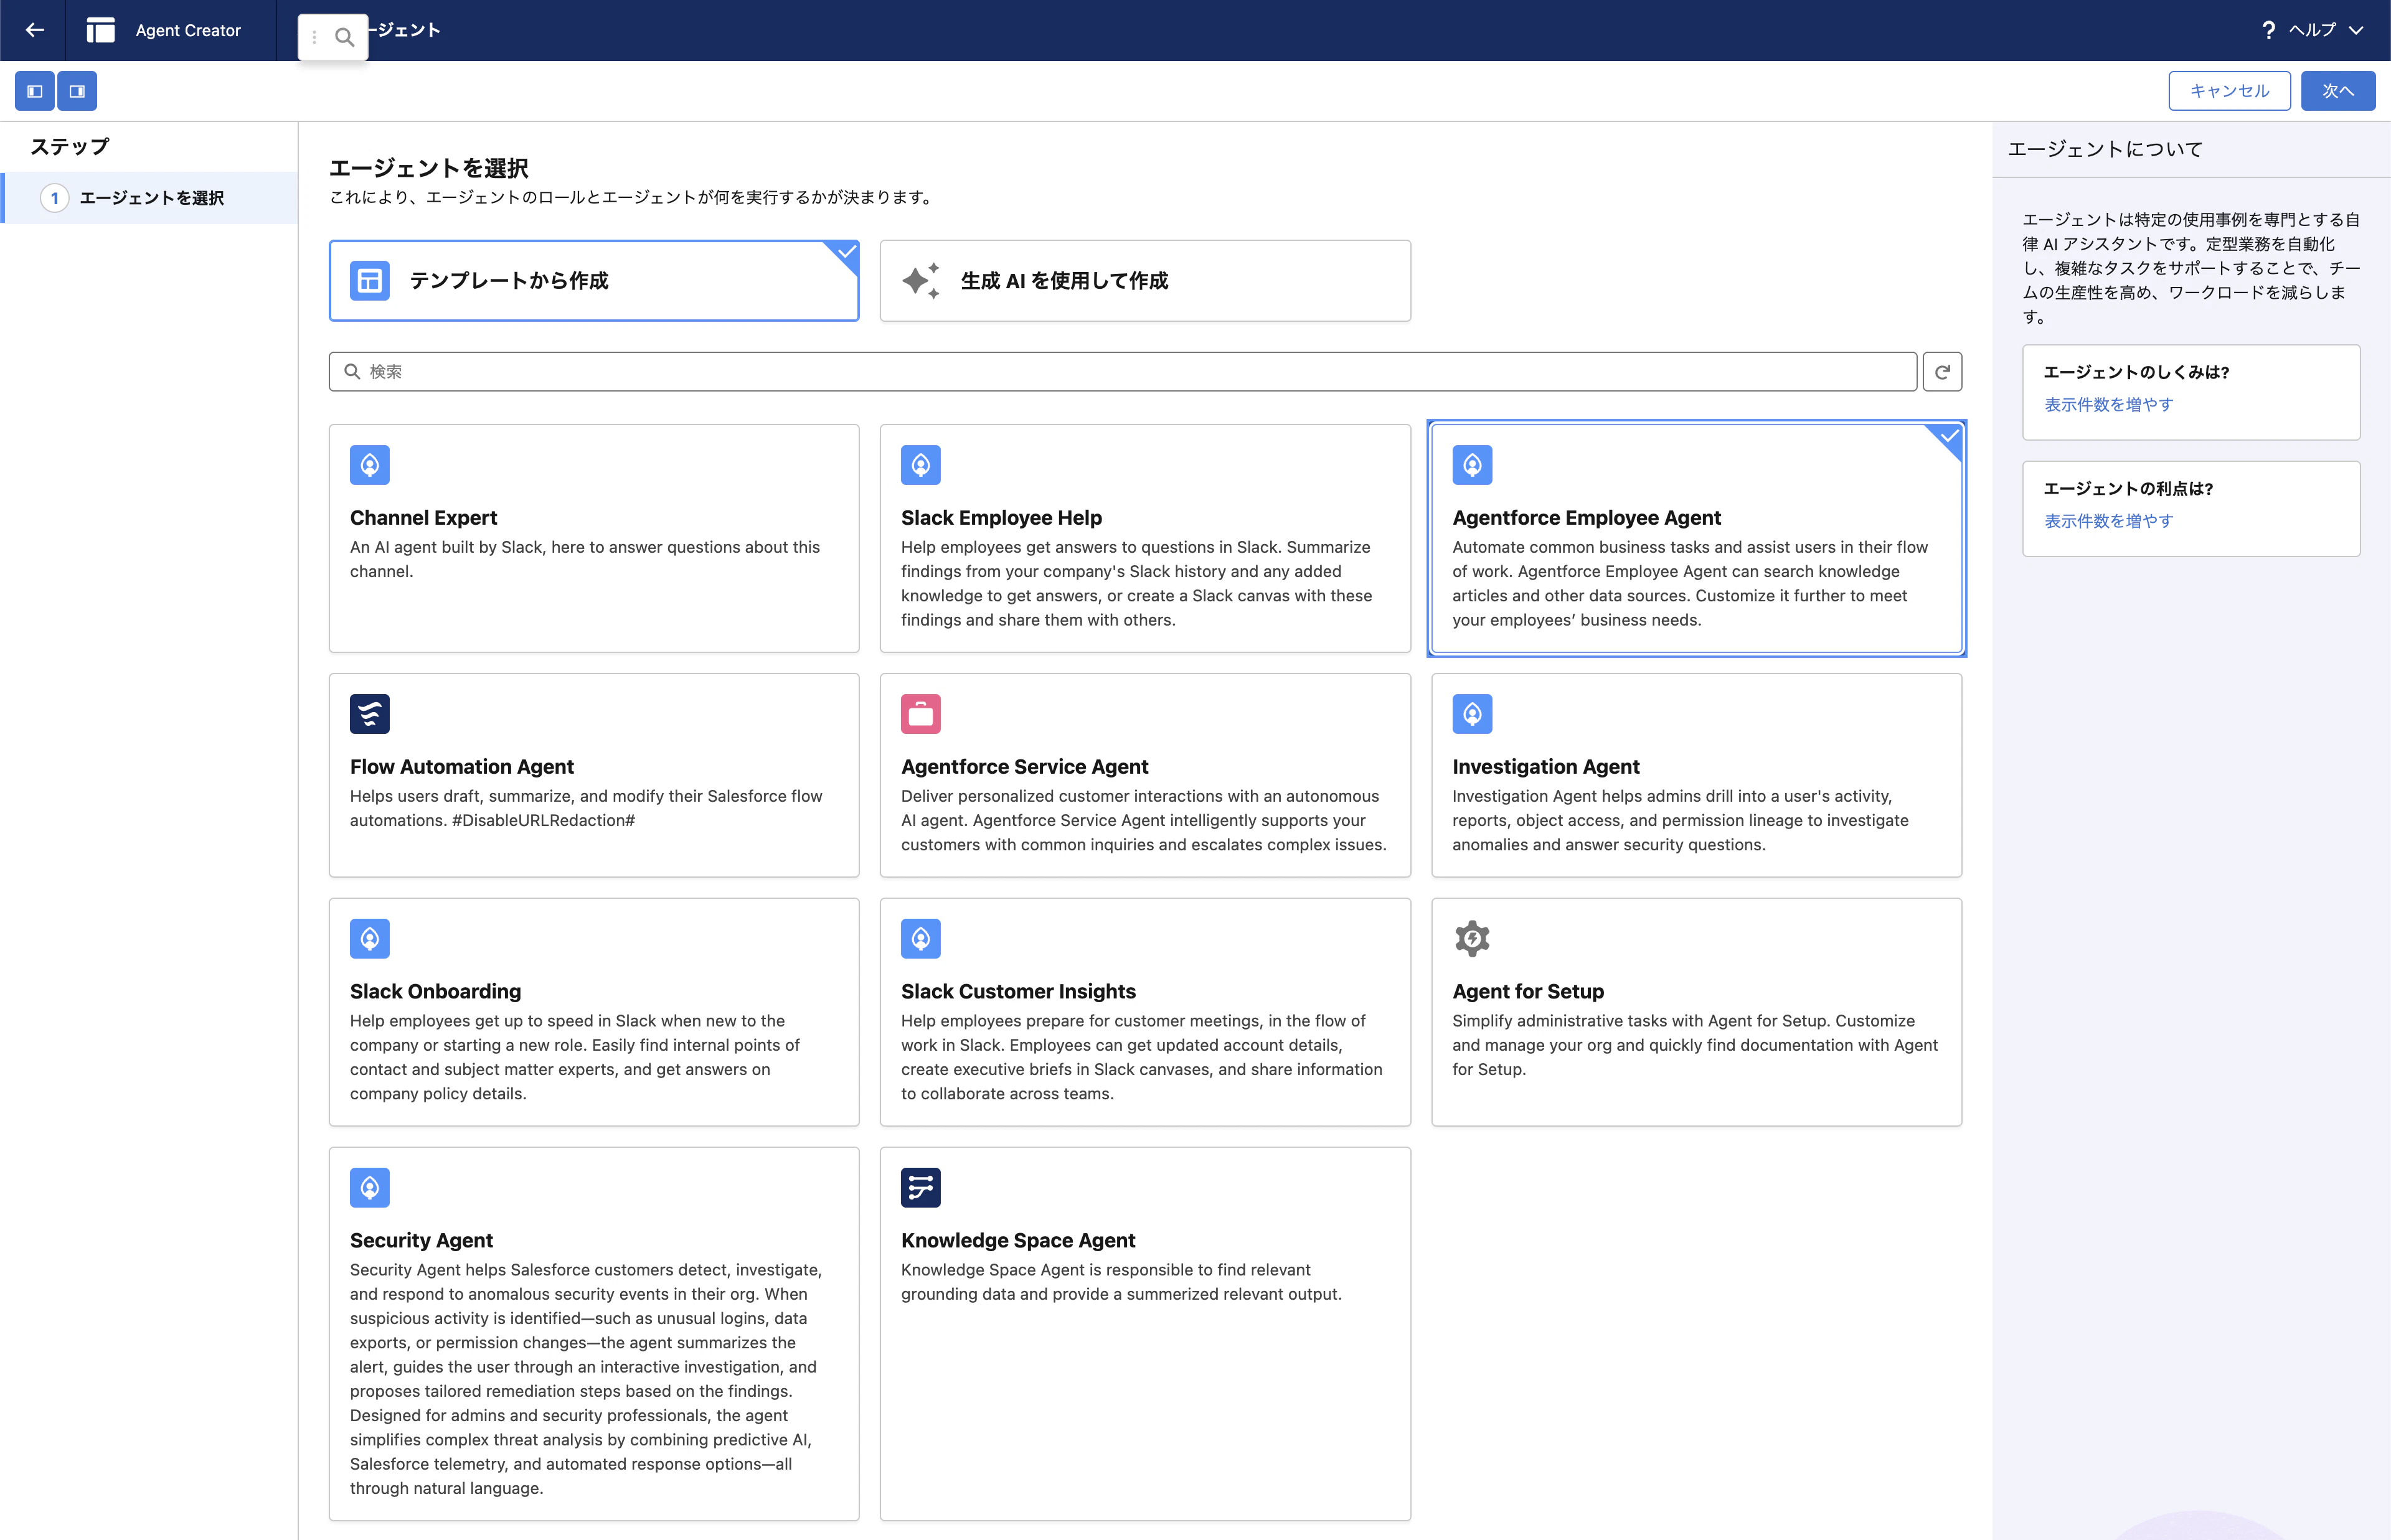Select the テンプレートから作成 option

pos(594,281)
